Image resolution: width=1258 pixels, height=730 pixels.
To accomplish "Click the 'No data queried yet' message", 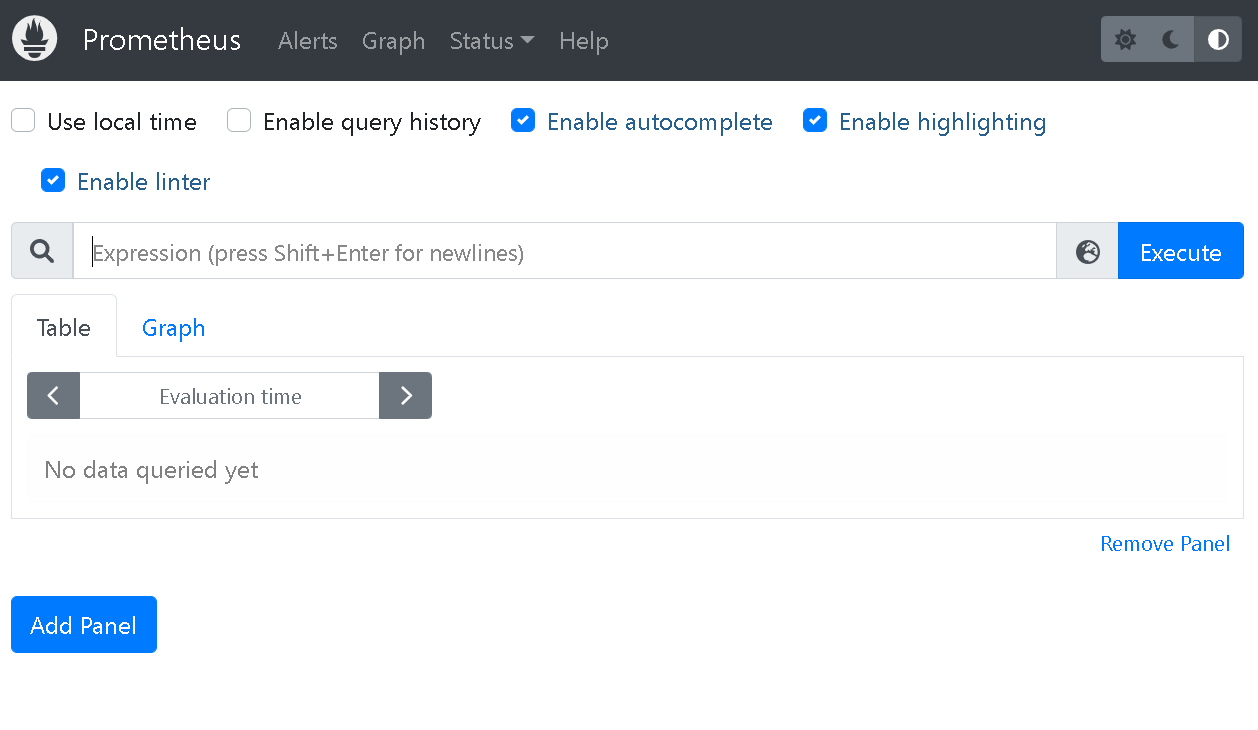I will coord(152,470).
